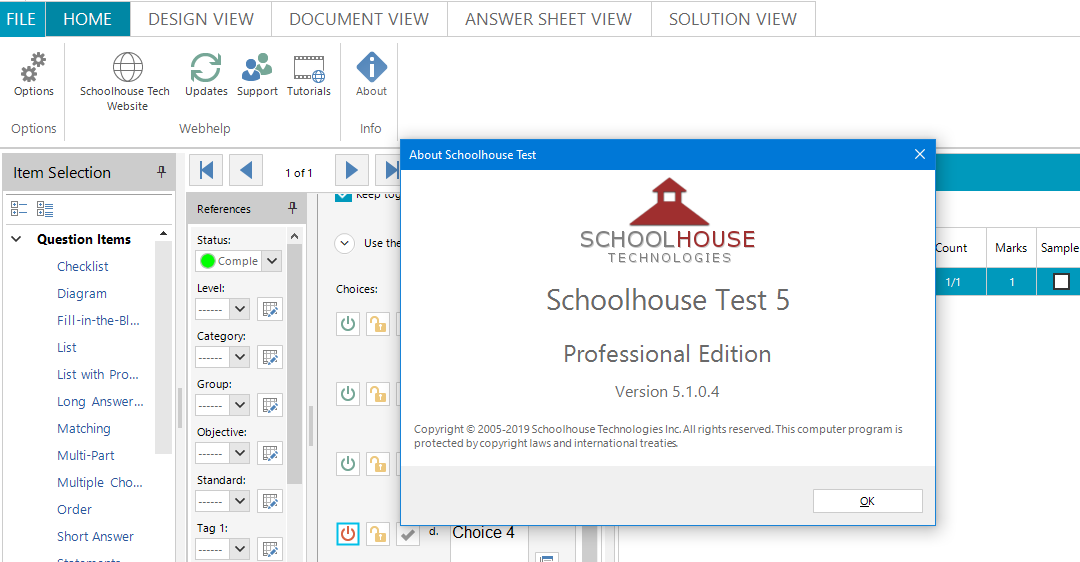Select the Order question item
The height and width of the screenshot is (562, 1080).
pyautogui.click(x=74, y=510)
